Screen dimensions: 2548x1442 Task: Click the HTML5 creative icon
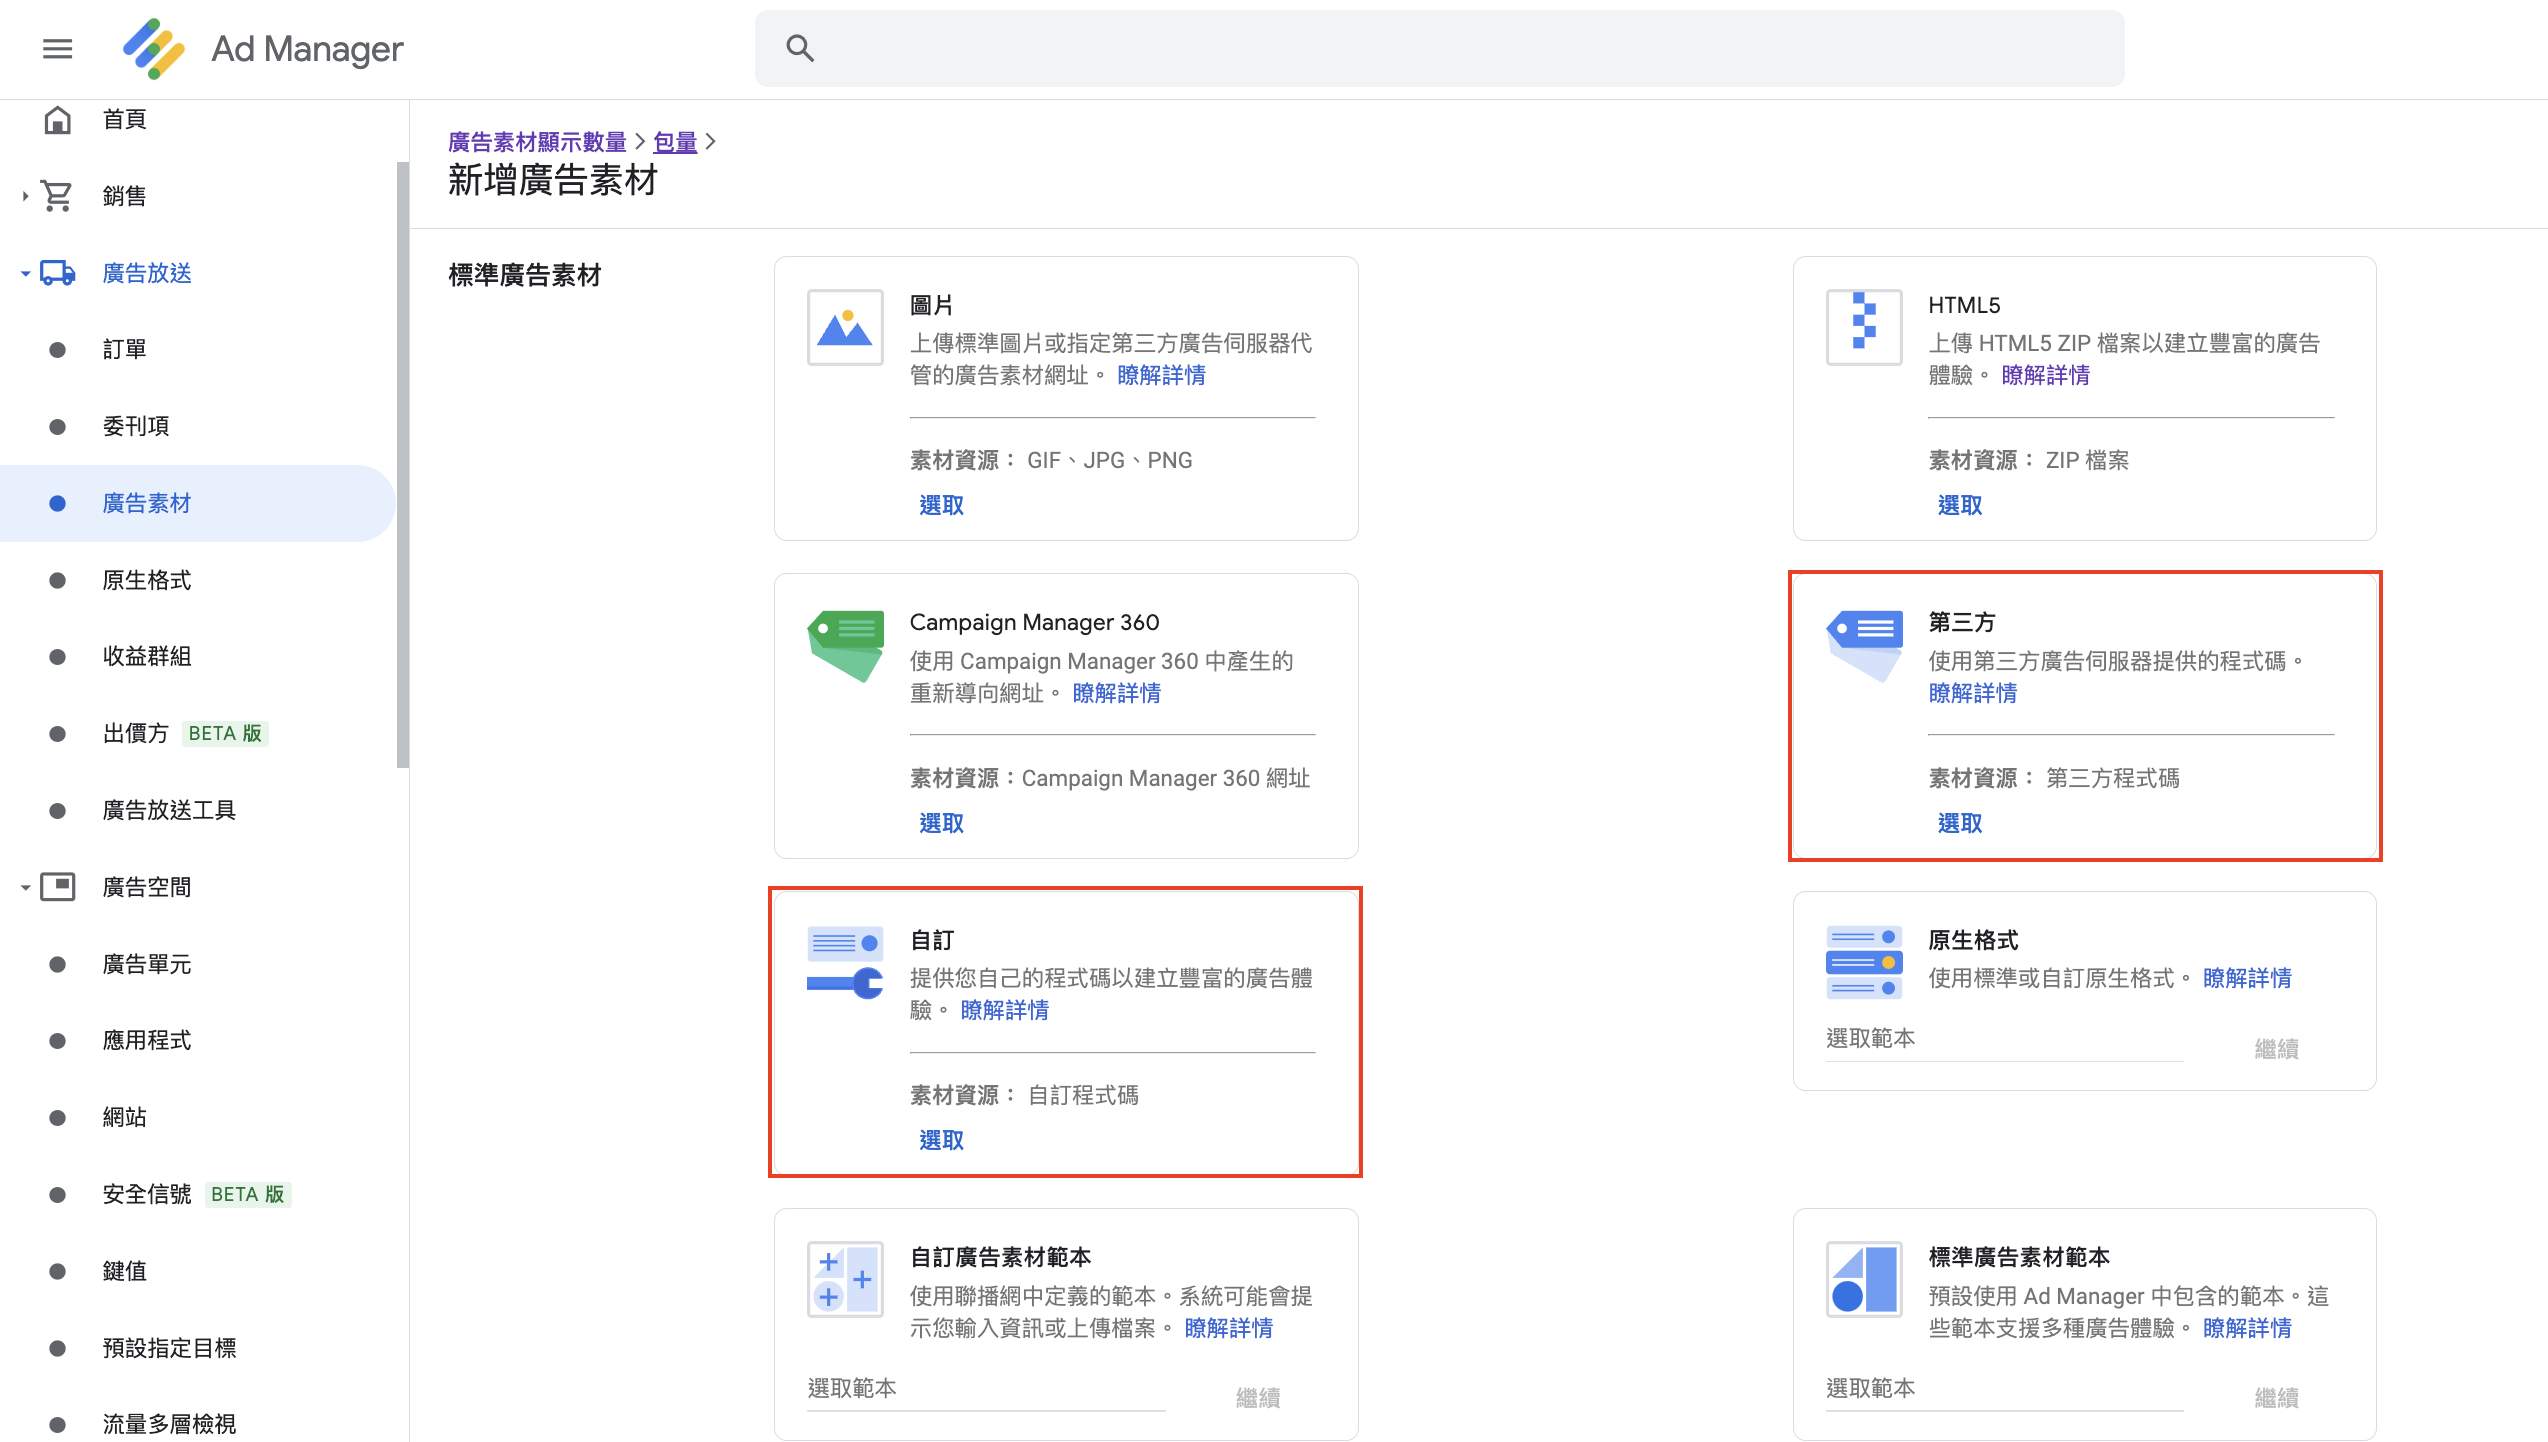1864,328
